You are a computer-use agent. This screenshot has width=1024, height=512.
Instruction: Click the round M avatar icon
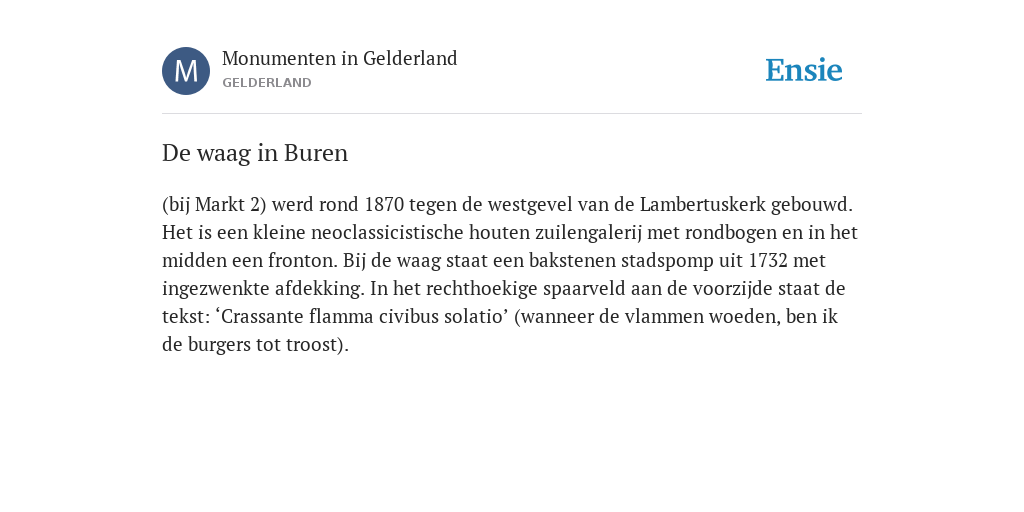click(x=186, y=71)
